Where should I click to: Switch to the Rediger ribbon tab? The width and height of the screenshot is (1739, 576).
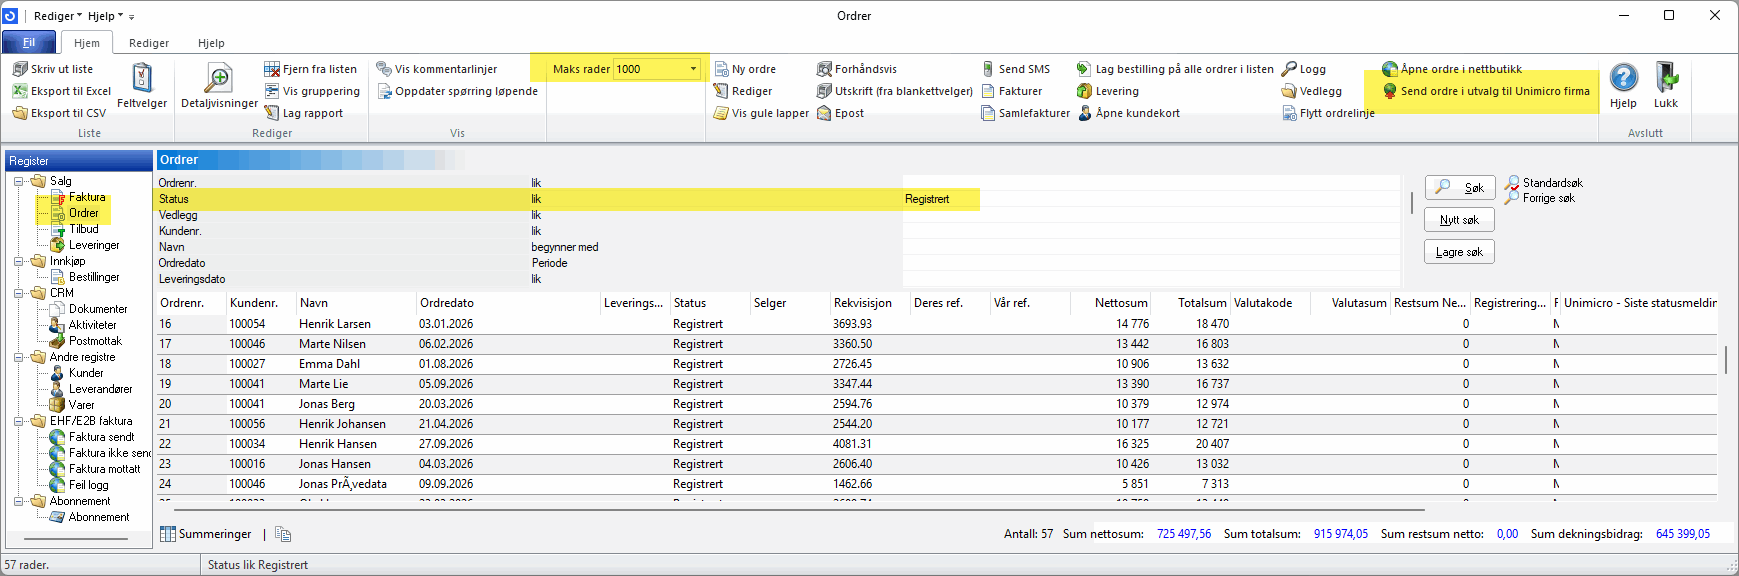pos(149,43)
